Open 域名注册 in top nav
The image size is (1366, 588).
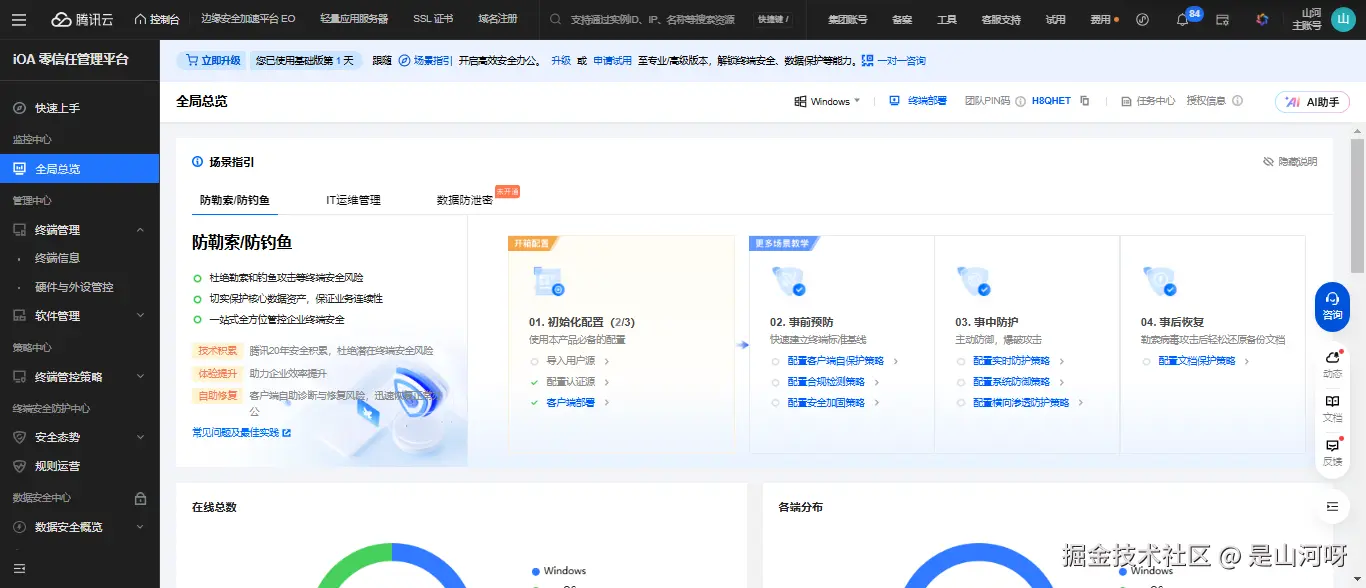[498, 19]
